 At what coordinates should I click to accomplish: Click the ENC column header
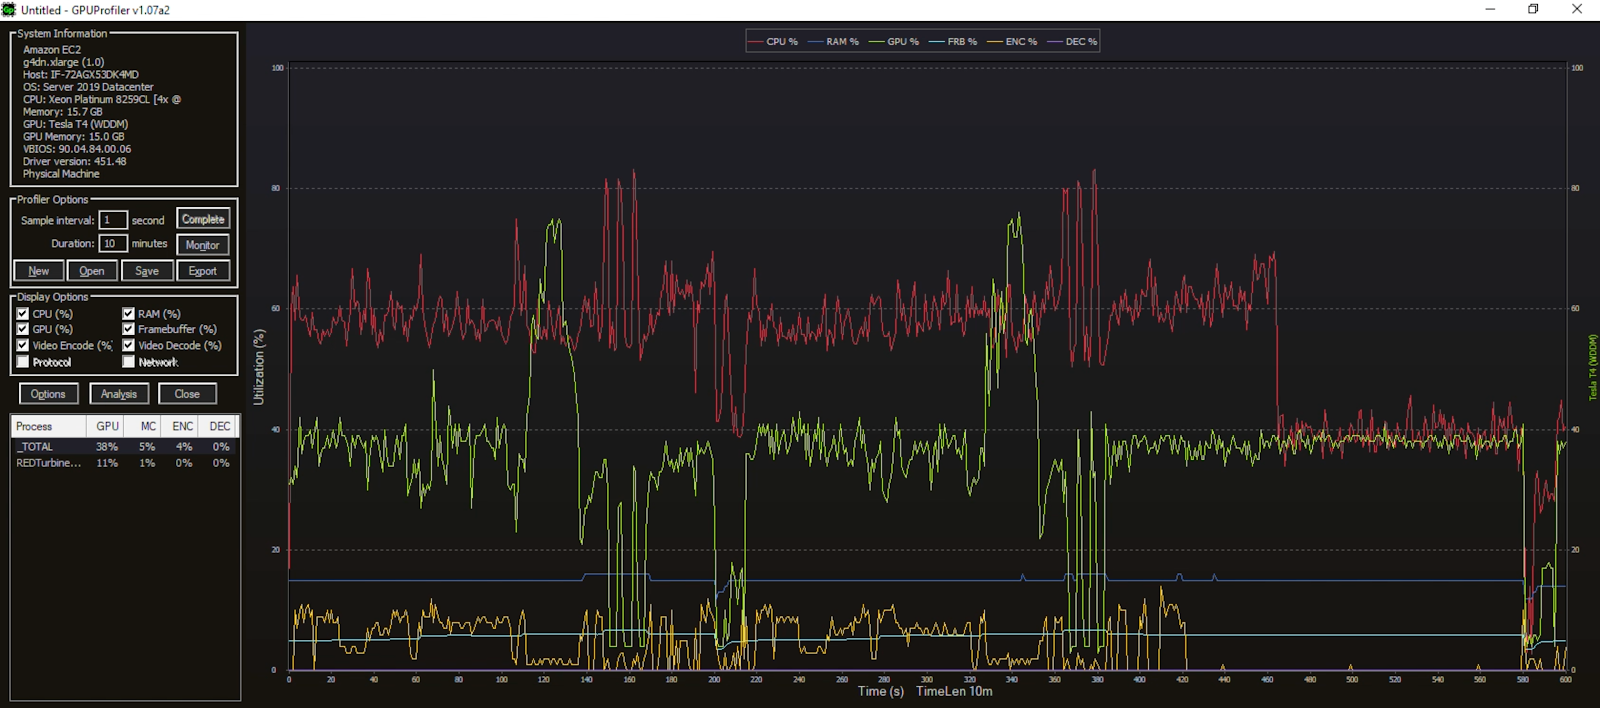click(x=182, y=427)
